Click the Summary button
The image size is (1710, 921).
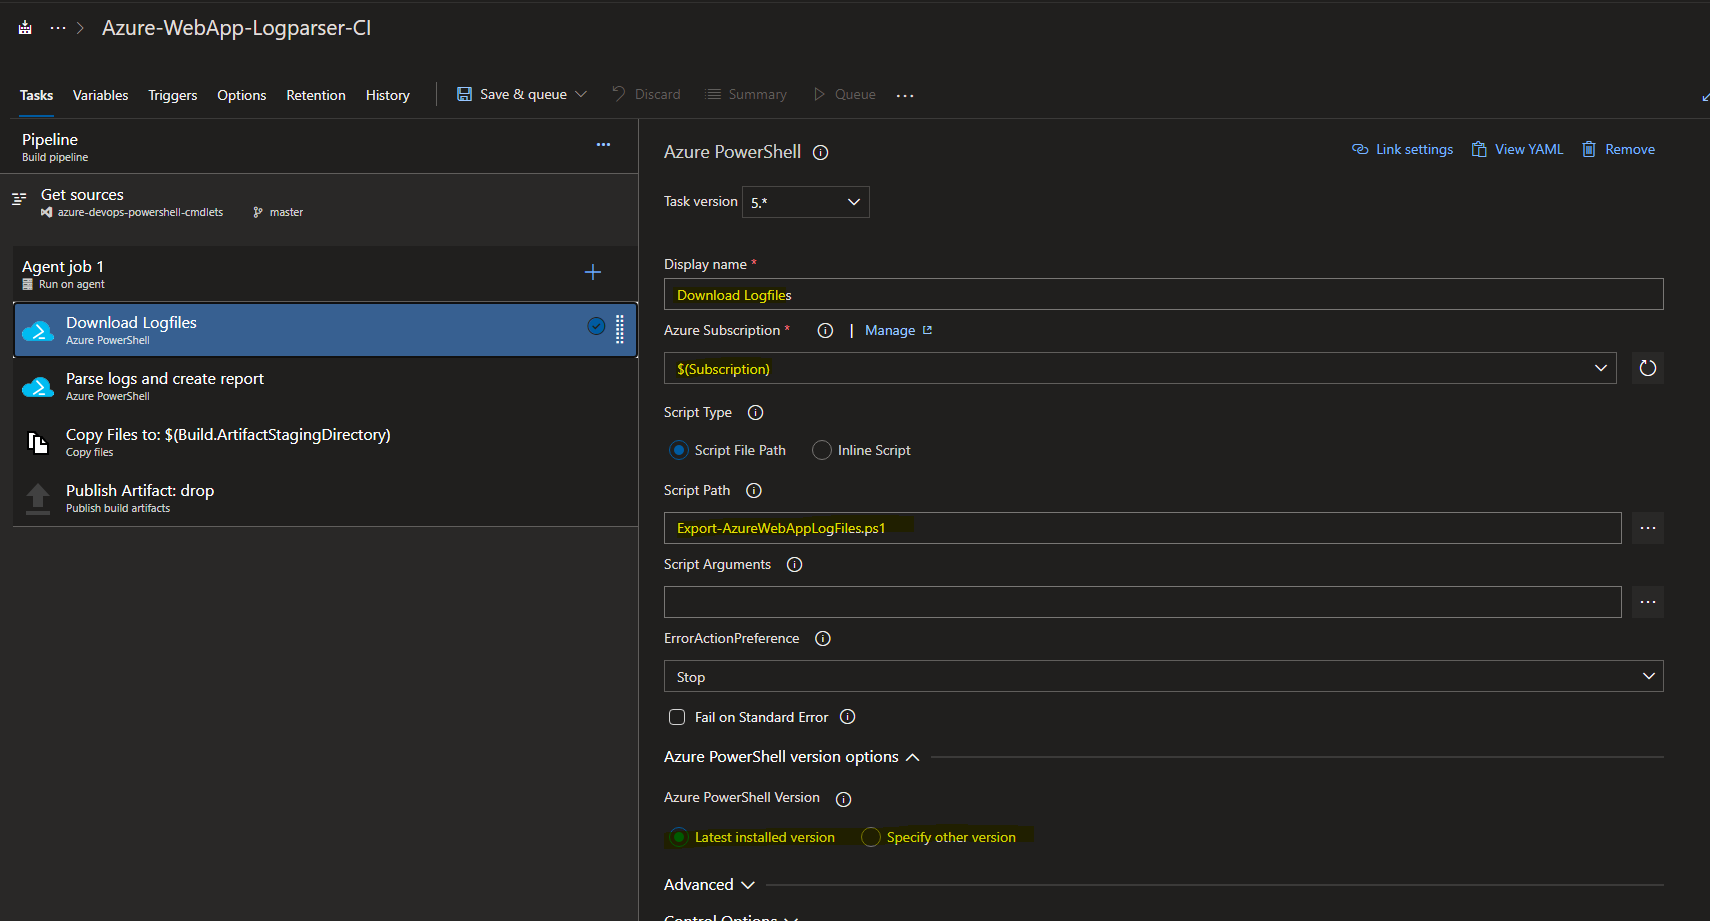click(x=746, y=95)
